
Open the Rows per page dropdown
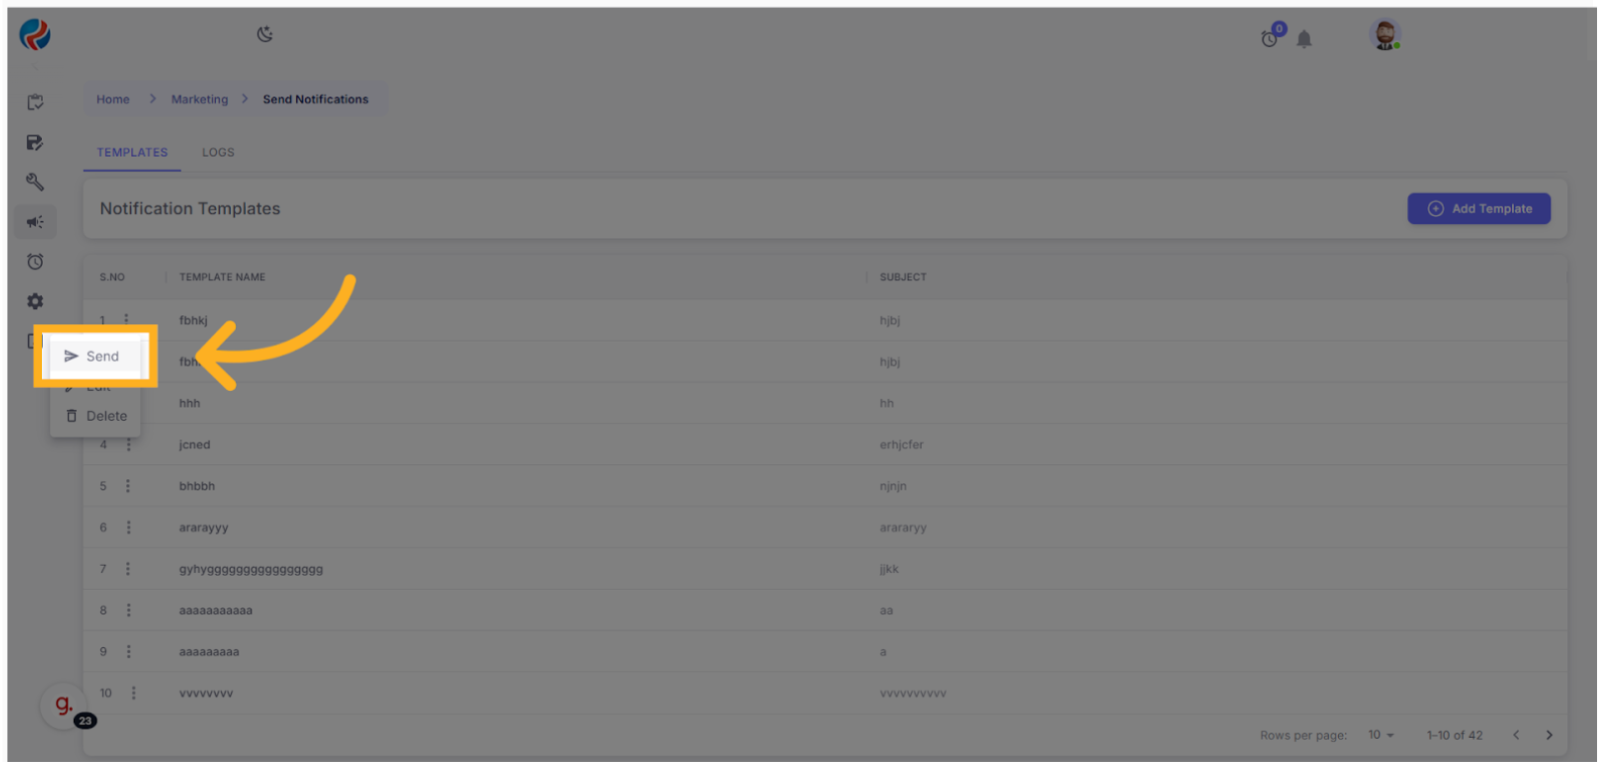[1380, 735]
